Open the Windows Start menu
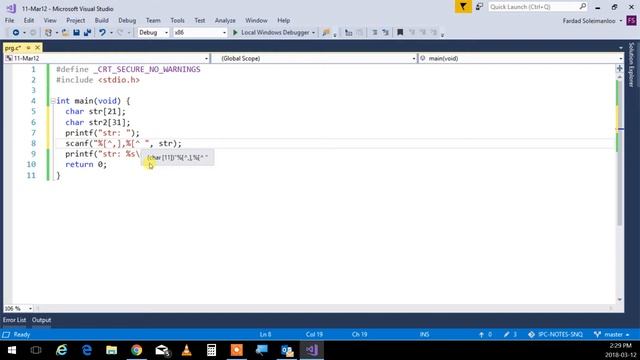 [11, 350]
